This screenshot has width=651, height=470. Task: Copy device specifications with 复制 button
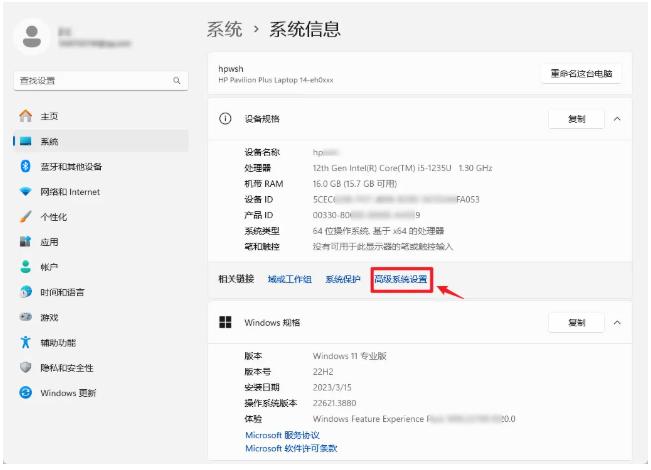576,119
